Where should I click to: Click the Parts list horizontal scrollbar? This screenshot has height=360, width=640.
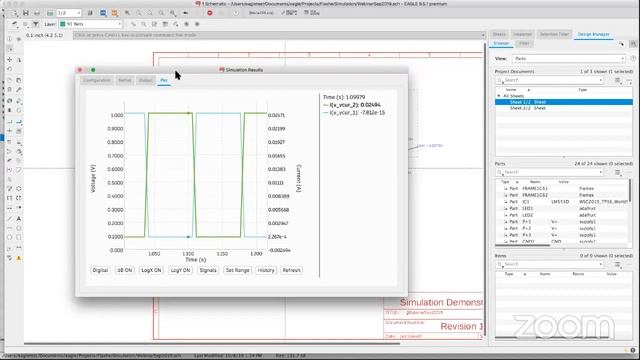coord(522,245)
